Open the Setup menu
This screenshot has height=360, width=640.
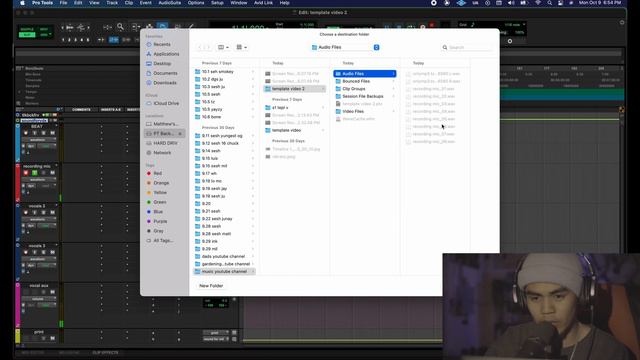point(217,3)
